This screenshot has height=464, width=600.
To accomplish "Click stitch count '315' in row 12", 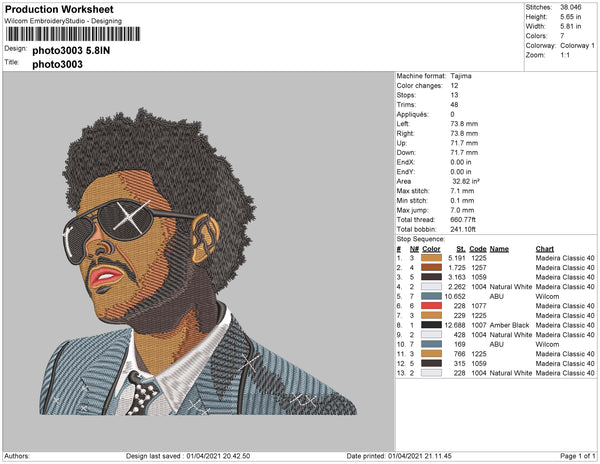I will pyautogui.click(x=460, y=363).
